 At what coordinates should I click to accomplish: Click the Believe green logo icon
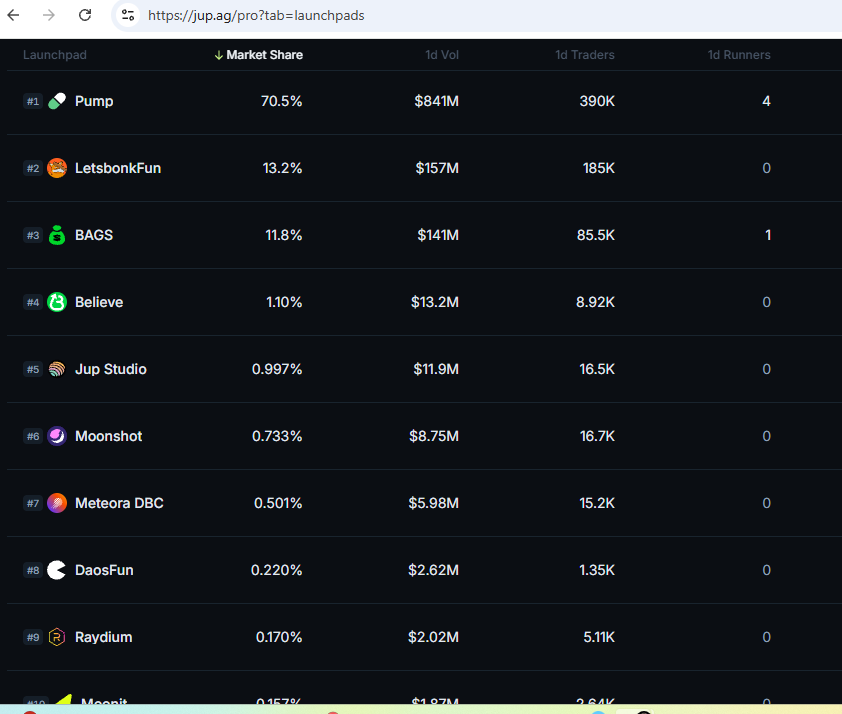57,302
